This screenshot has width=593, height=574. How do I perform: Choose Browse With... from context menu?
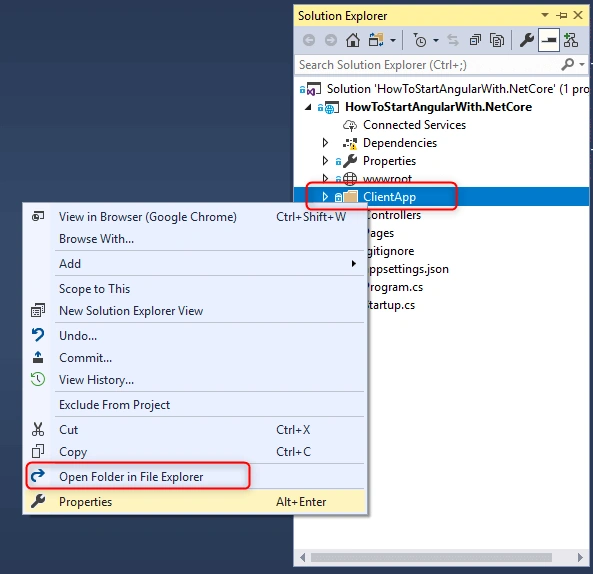click(x=195, y=239)
